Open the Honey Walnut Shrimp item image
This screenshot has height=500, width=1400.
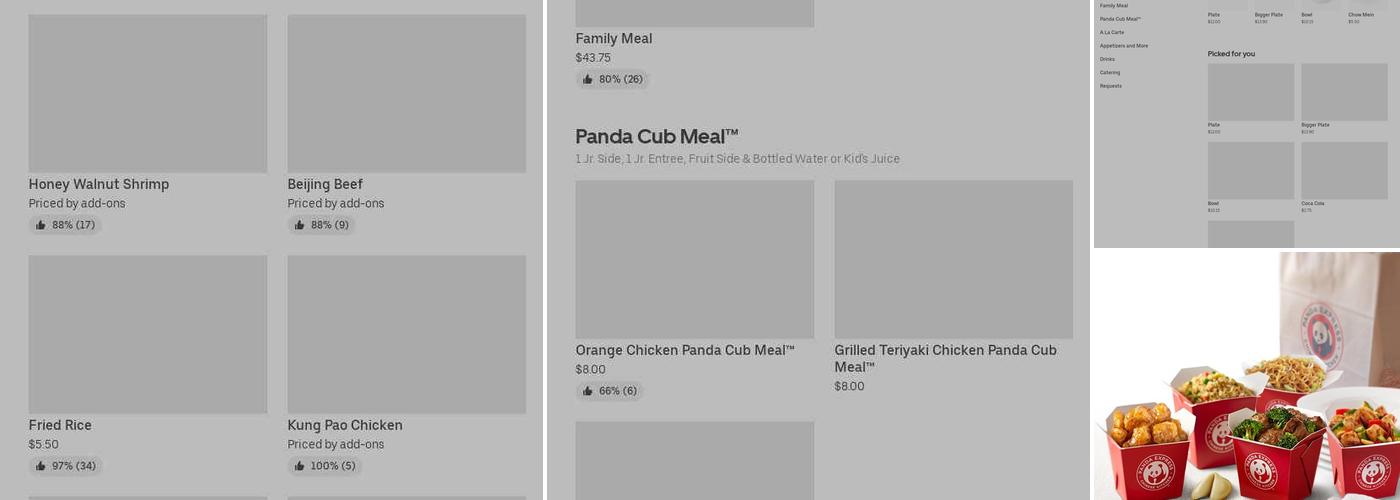[x=148, y=93]
